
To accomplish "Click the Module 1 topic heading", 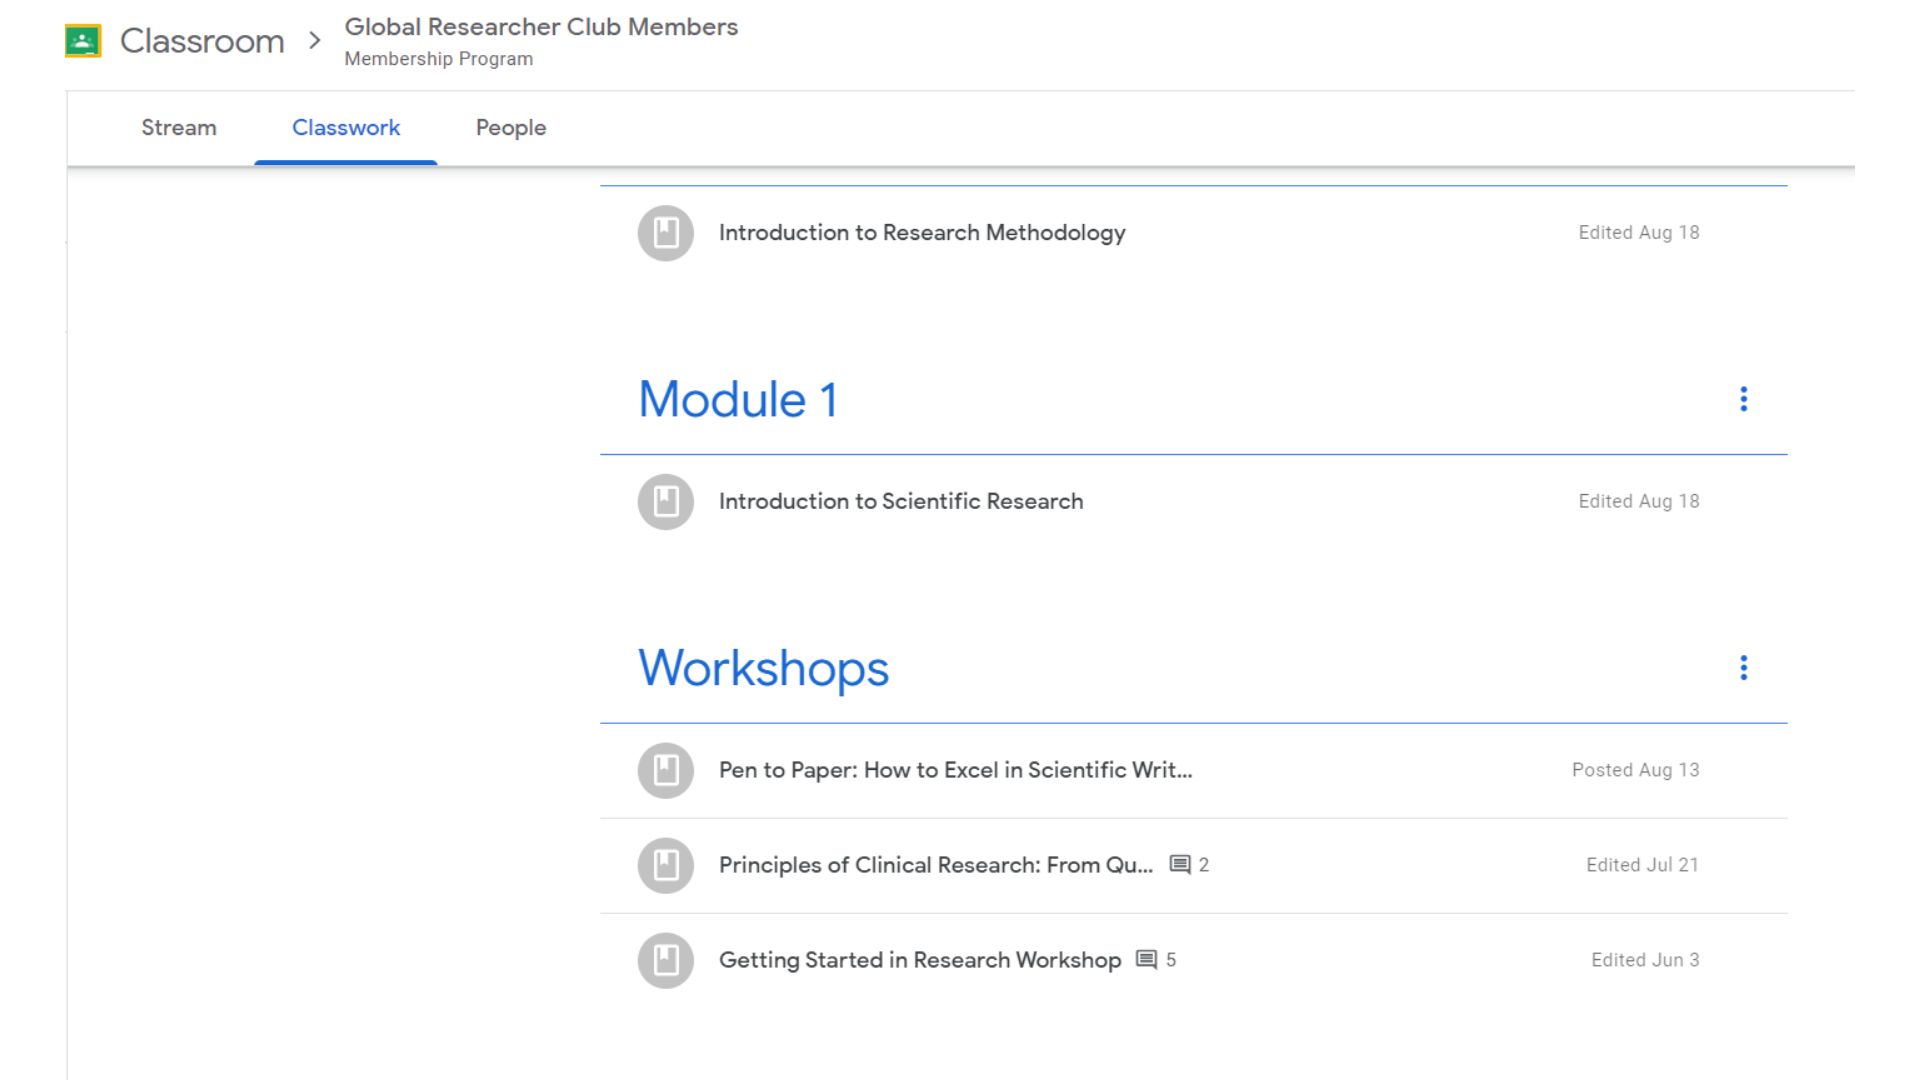I will pos(738,400).
